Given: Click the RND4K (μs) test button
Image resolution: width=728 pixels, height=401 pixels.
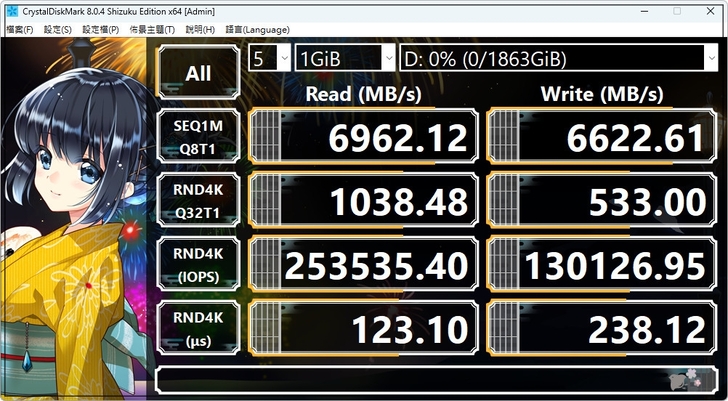Looking at the screenshot, I should 198,329.
